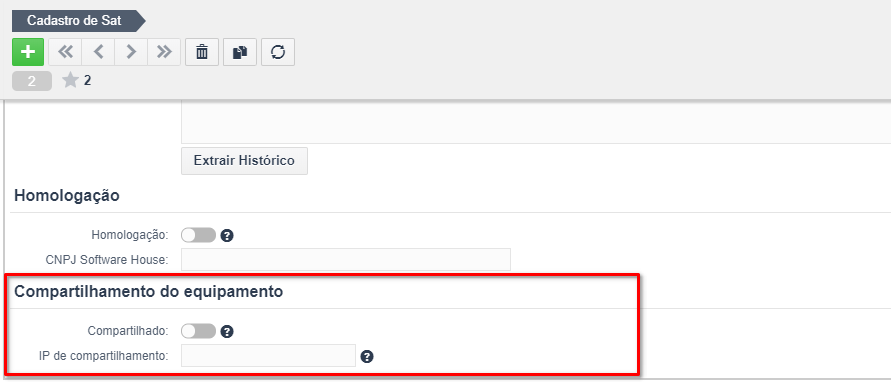Navigate to previous record arrow

(98, 52)
